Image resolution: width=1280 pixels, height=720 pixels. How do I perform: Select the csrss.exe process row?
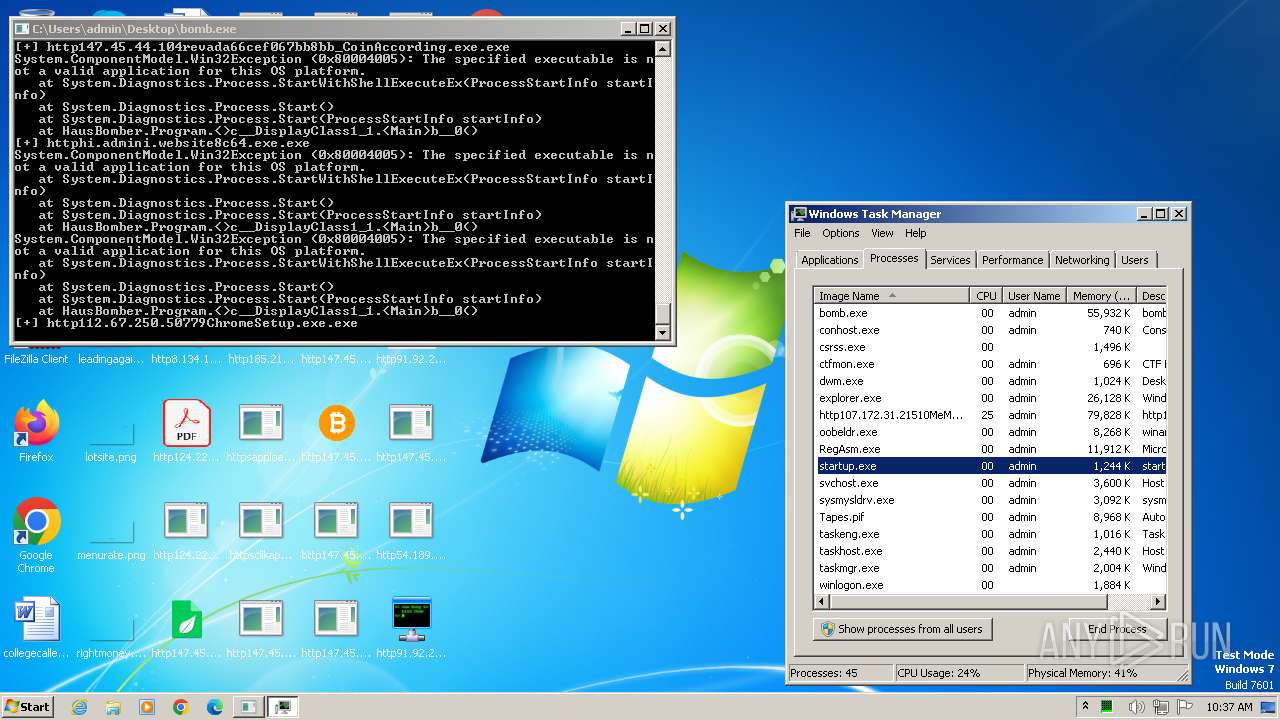(x=990, y=347)
